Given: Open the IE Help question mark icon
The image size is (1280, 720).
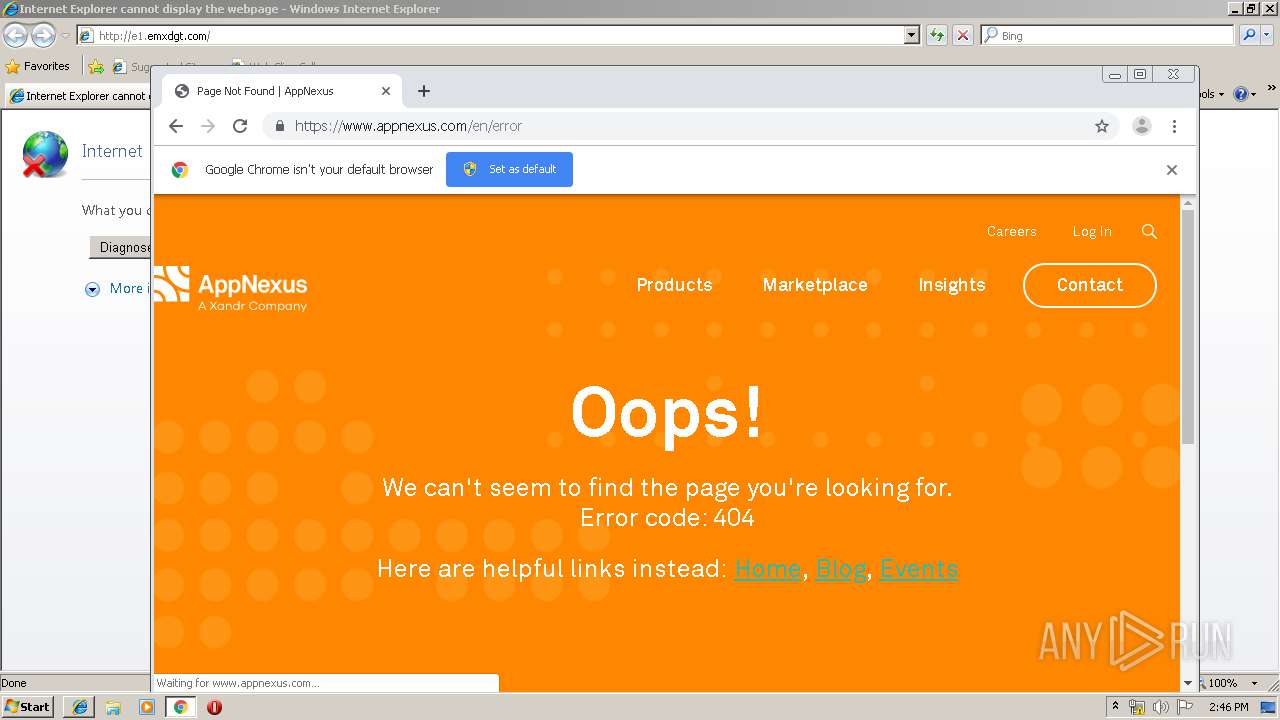Looking at the screenshot, I should click(x=1240, y=94).
